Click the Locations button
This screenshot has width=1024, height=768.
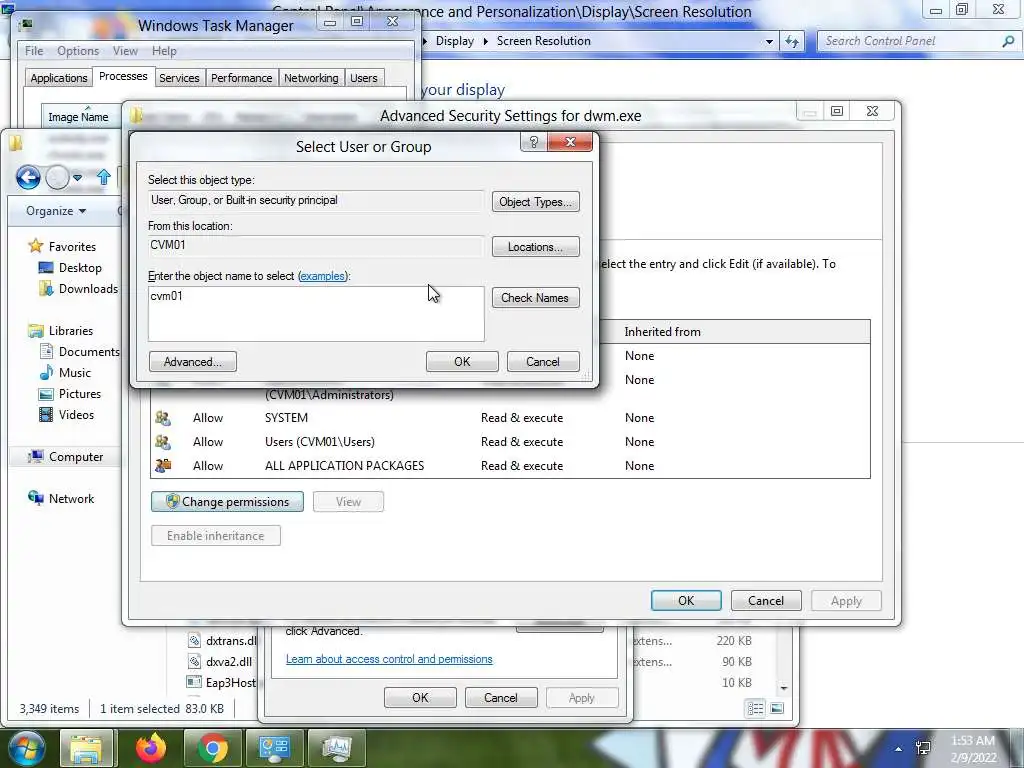click(x=536, y=247)
